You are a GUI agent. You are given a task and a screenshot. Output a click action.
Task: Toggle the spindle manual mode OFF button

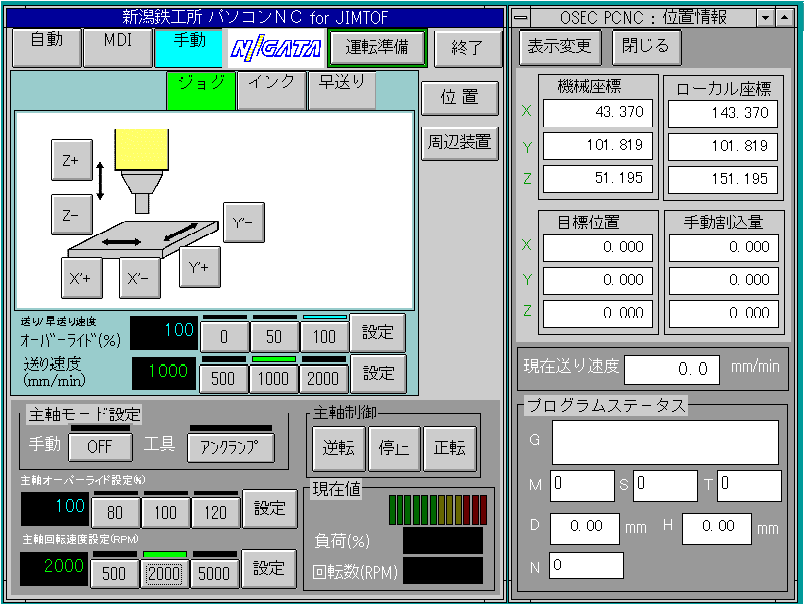pyautogui.click(x=99, y=446)
